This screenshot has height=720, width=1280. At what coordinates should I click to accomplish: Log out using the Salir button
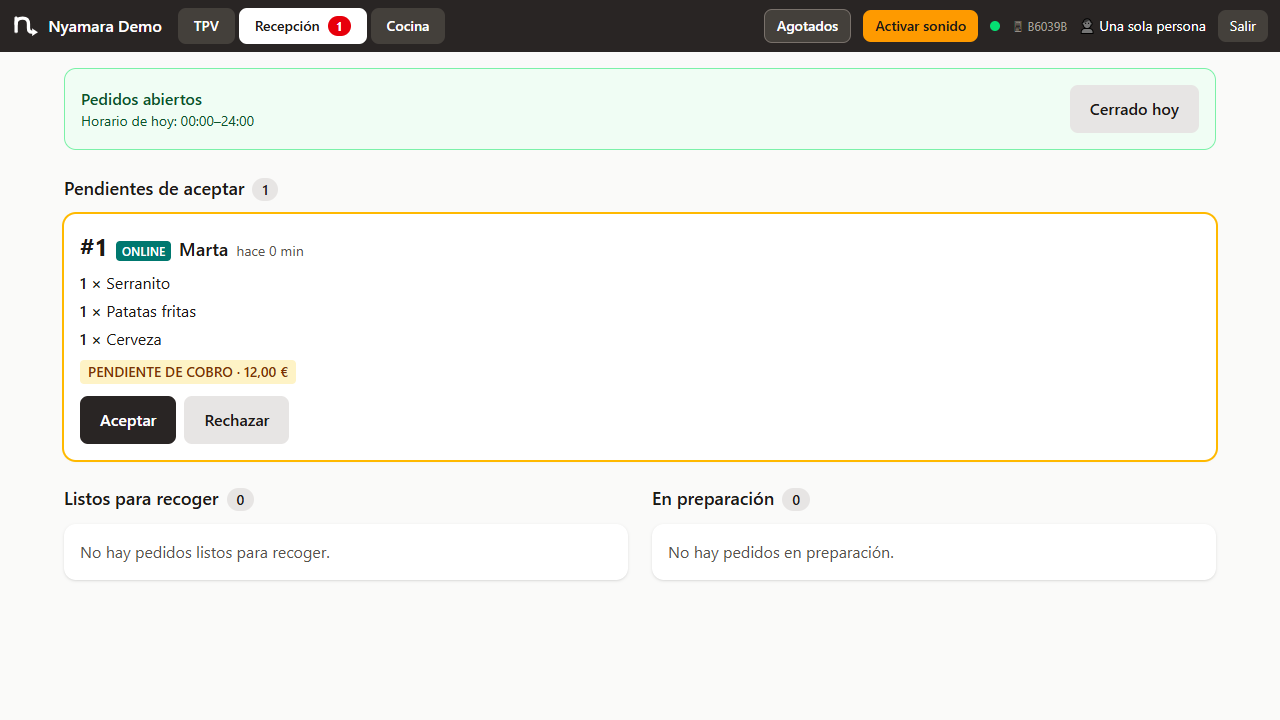point(1243,26)
